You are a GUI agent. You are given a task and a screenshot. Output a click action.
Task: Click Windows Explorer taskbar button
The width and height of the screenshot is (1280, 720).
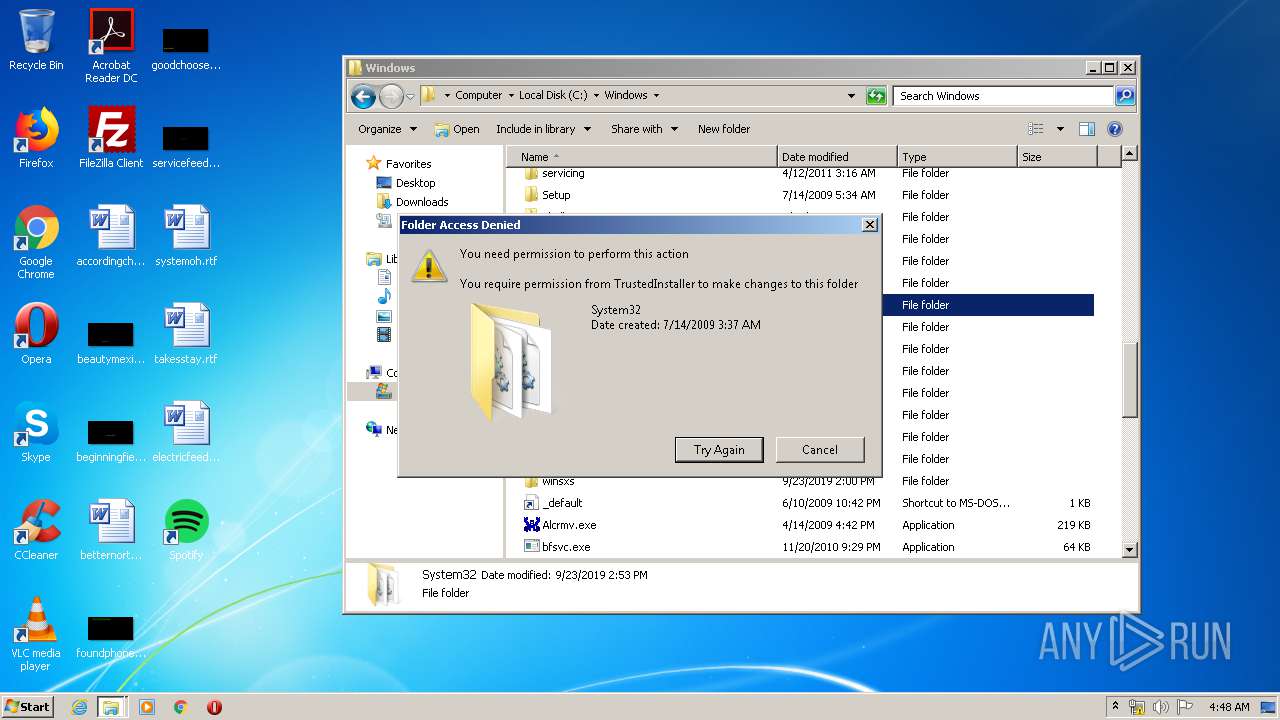click(x=111, y=707)
